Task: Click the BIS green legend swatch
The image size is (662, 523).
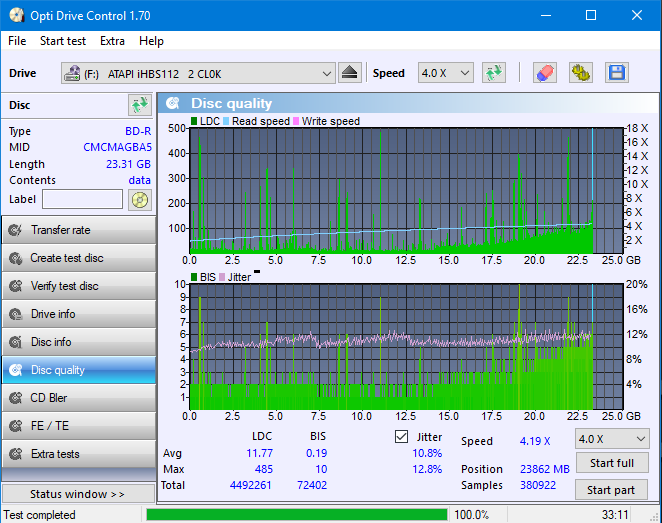Action: (x=194, y=277)
